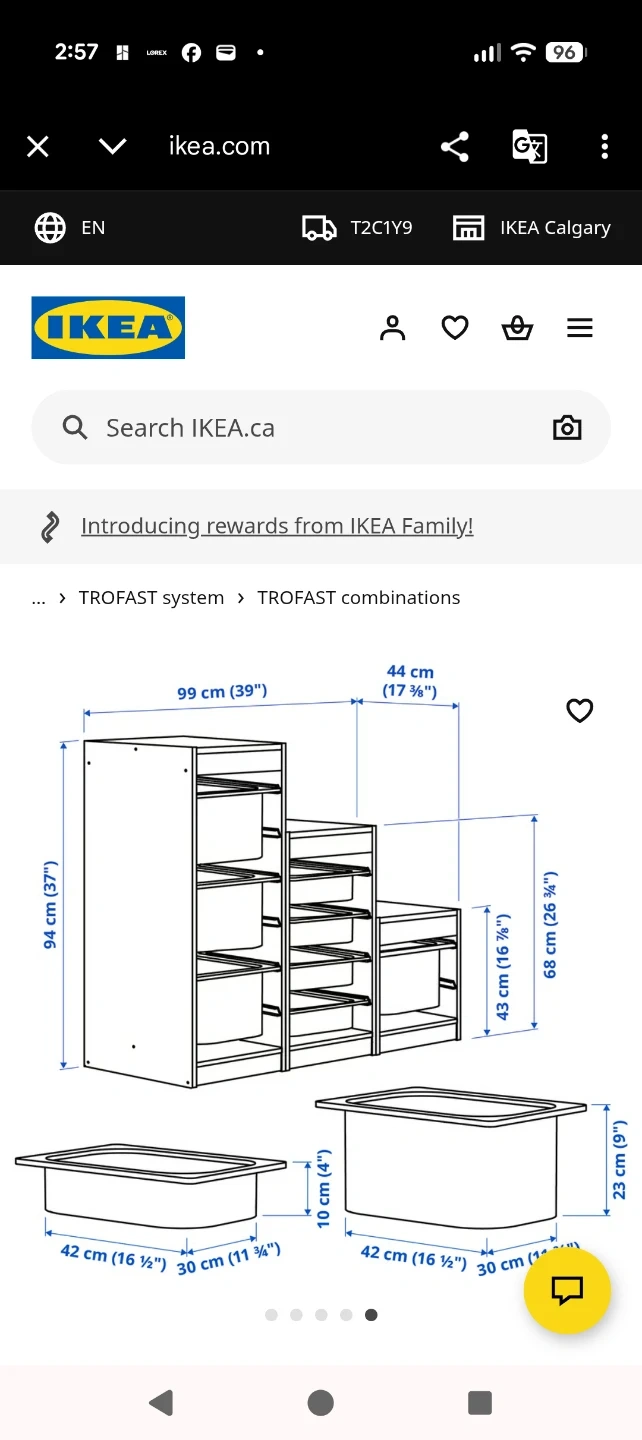This screenshot has height=1440, width=642.
Task: Expand the collapsed breadcrumb ellipsis
Action: pyautogui.click(x=39, y=598)
